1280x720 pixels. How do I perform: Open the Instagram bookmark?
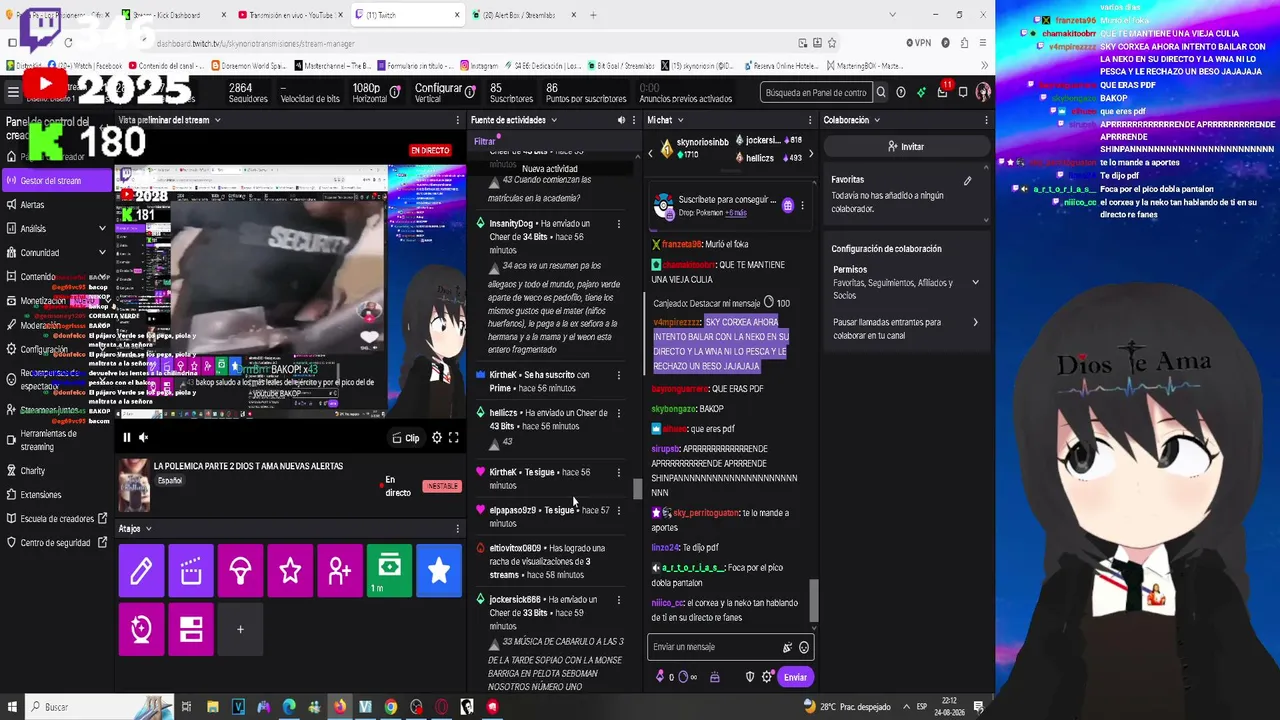coord(480,66)
